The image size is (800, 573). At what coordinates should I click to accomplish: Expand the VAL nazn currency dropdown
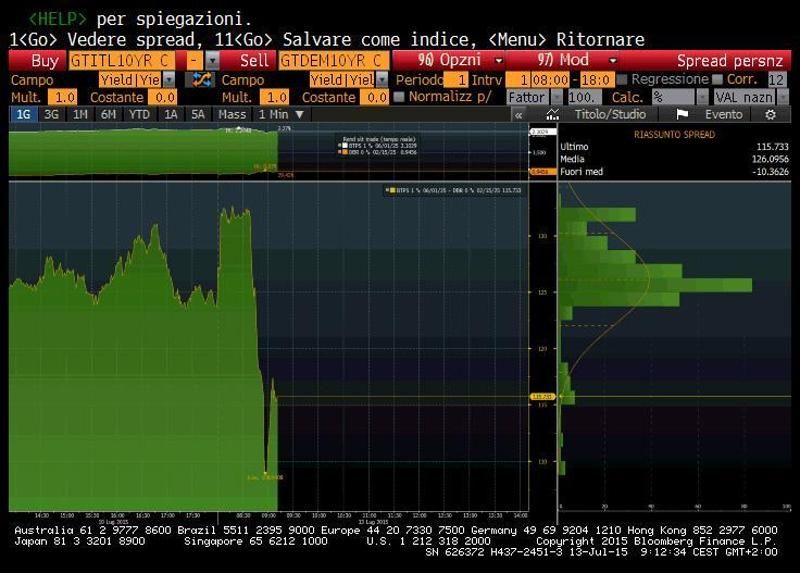tap(749, 97)
